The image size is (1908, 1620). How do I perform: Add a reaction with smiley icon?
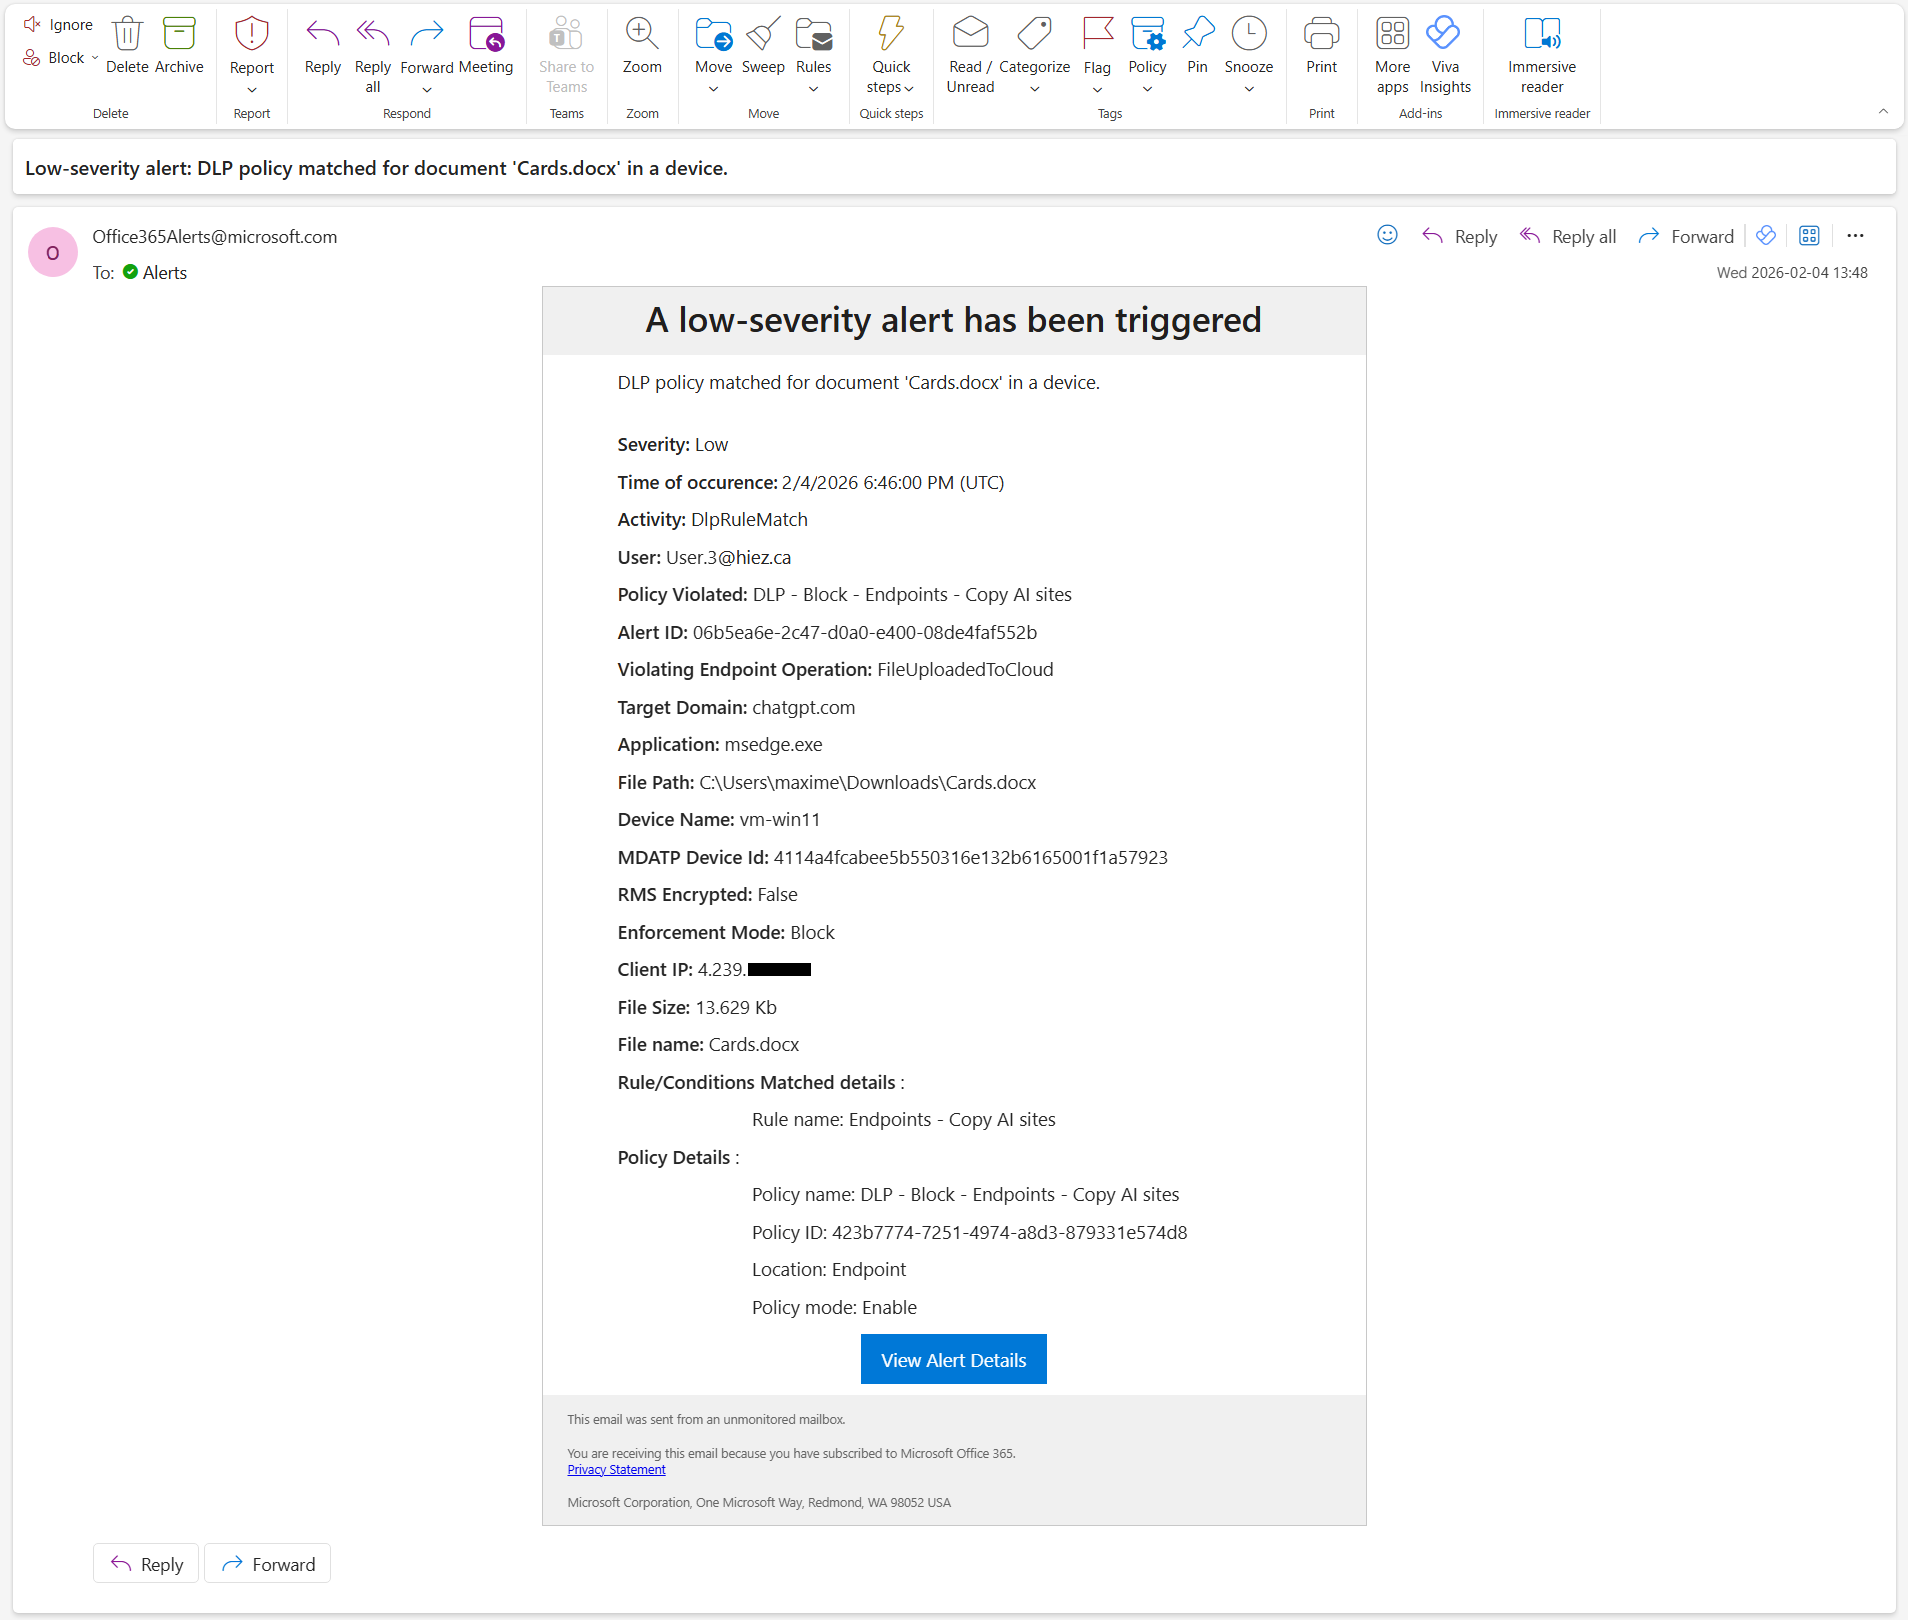tap(1387, 235)
